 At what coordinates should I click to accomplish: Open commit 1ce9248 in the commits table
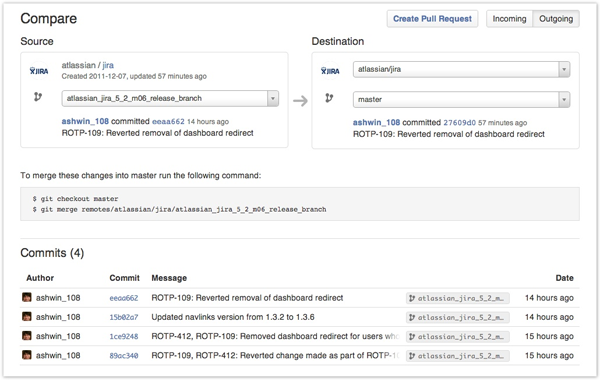click(x=124, y=337)
